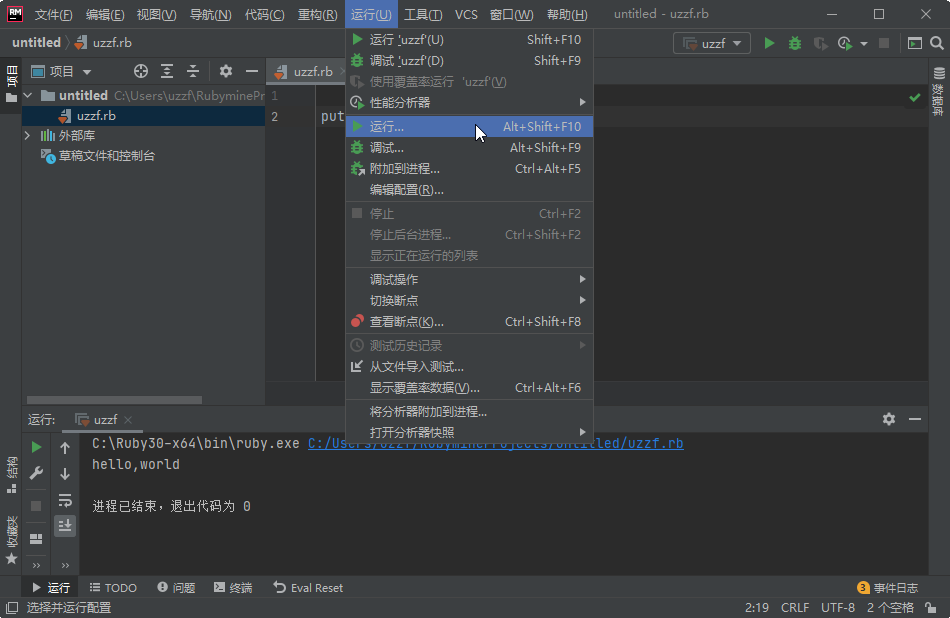This screenshot has height=618, width=950.
Task: Click the Debug bug icon in top toolbar
Action: coord(795,43)
